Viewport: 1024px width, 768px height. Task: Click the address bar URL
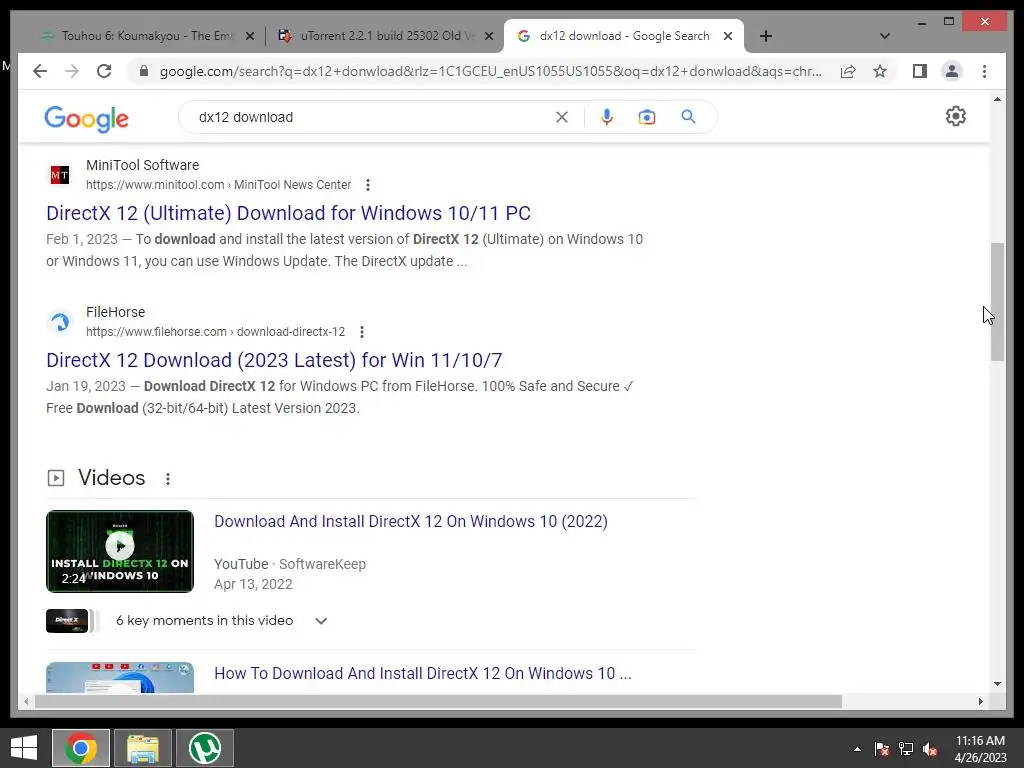[x=490, y=71]
